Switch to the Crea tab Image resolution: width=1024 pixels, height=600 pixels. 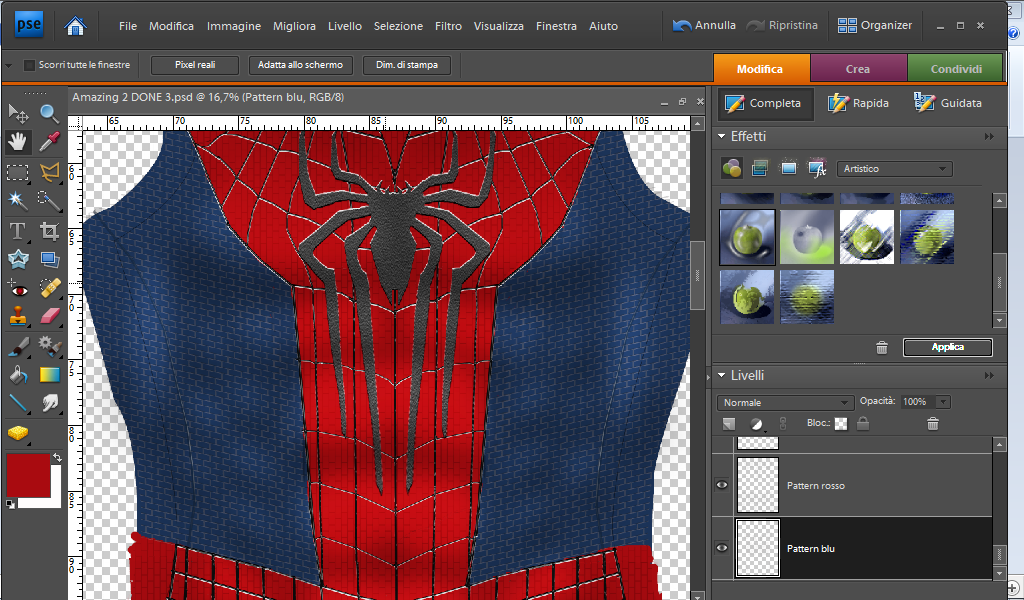point(858,69)
